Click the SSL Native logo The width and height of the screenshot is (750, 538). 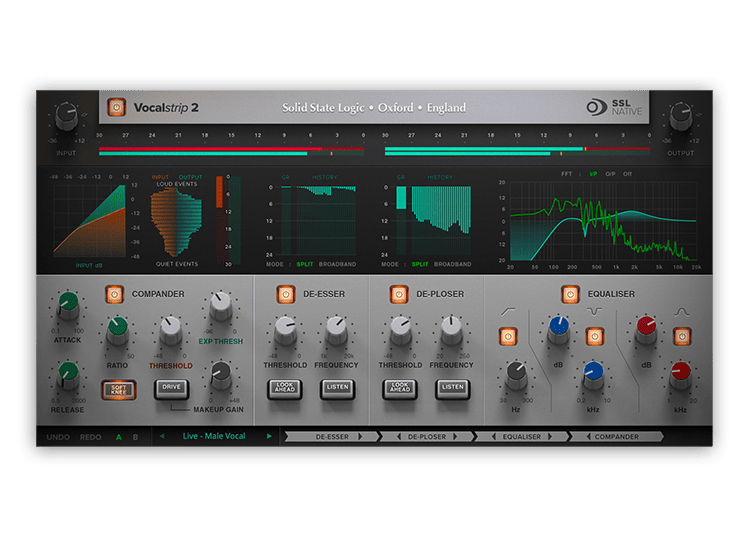point(614,107)
